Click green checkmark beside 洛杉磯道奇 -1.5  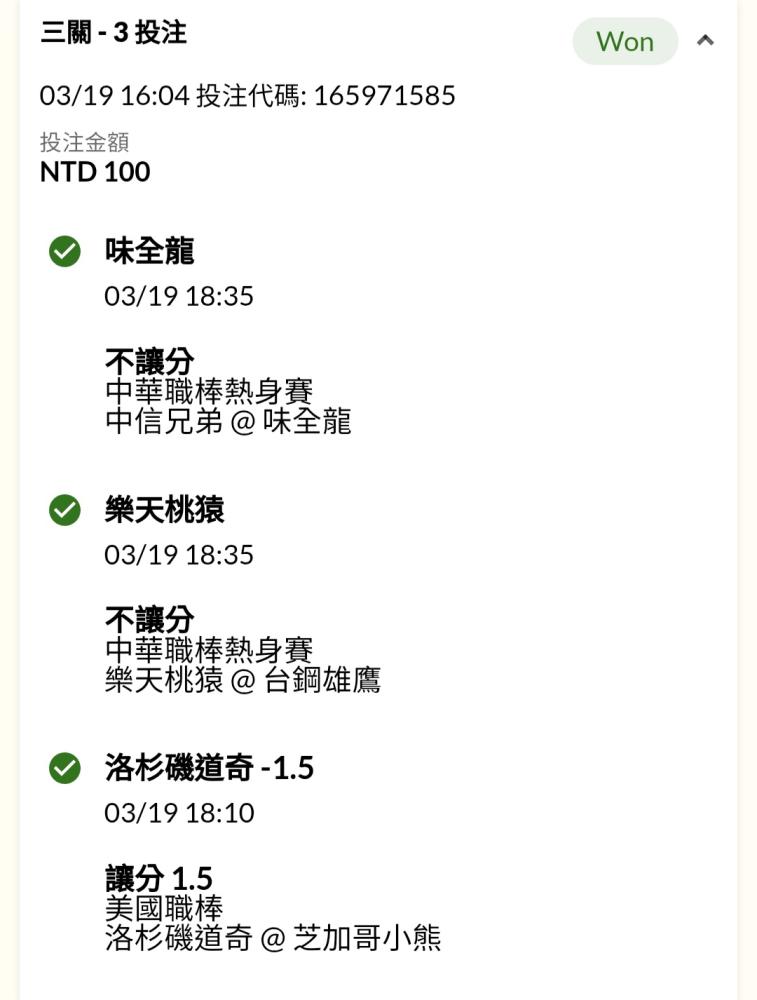(65, 768)
